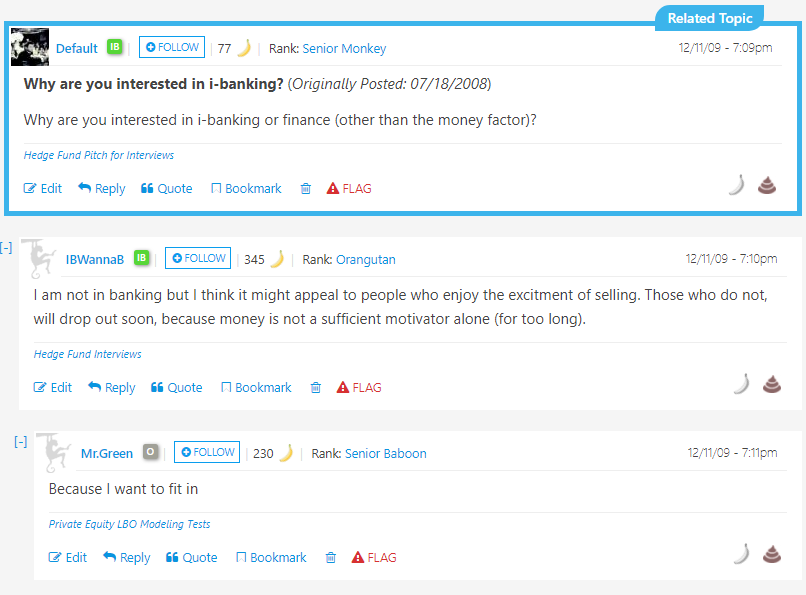Open Hedge Fund Pitch for Interviews link
The height and width of the screenshot is (595, 806).
tap(99, 156)
